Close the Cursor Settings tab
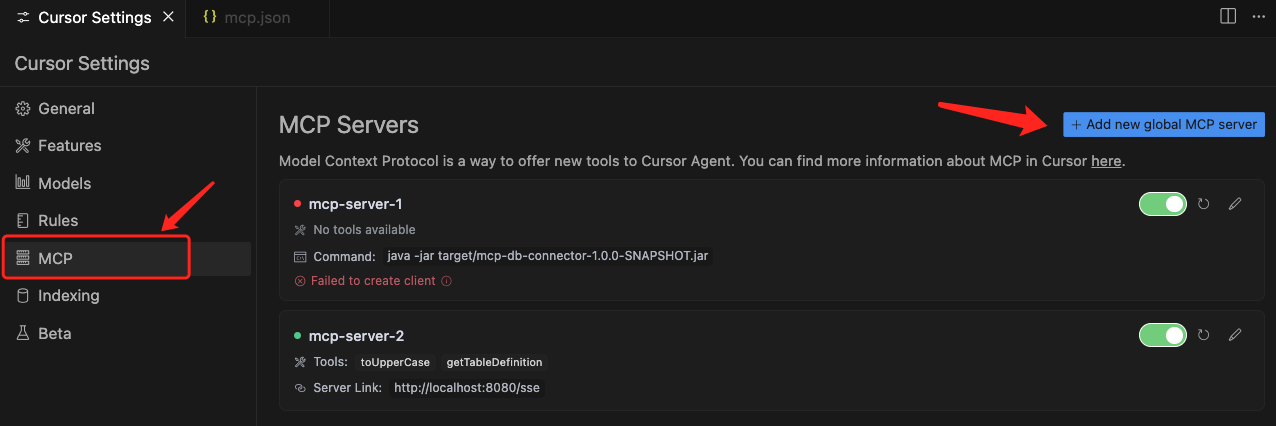1276x426 pixels. 168,17
